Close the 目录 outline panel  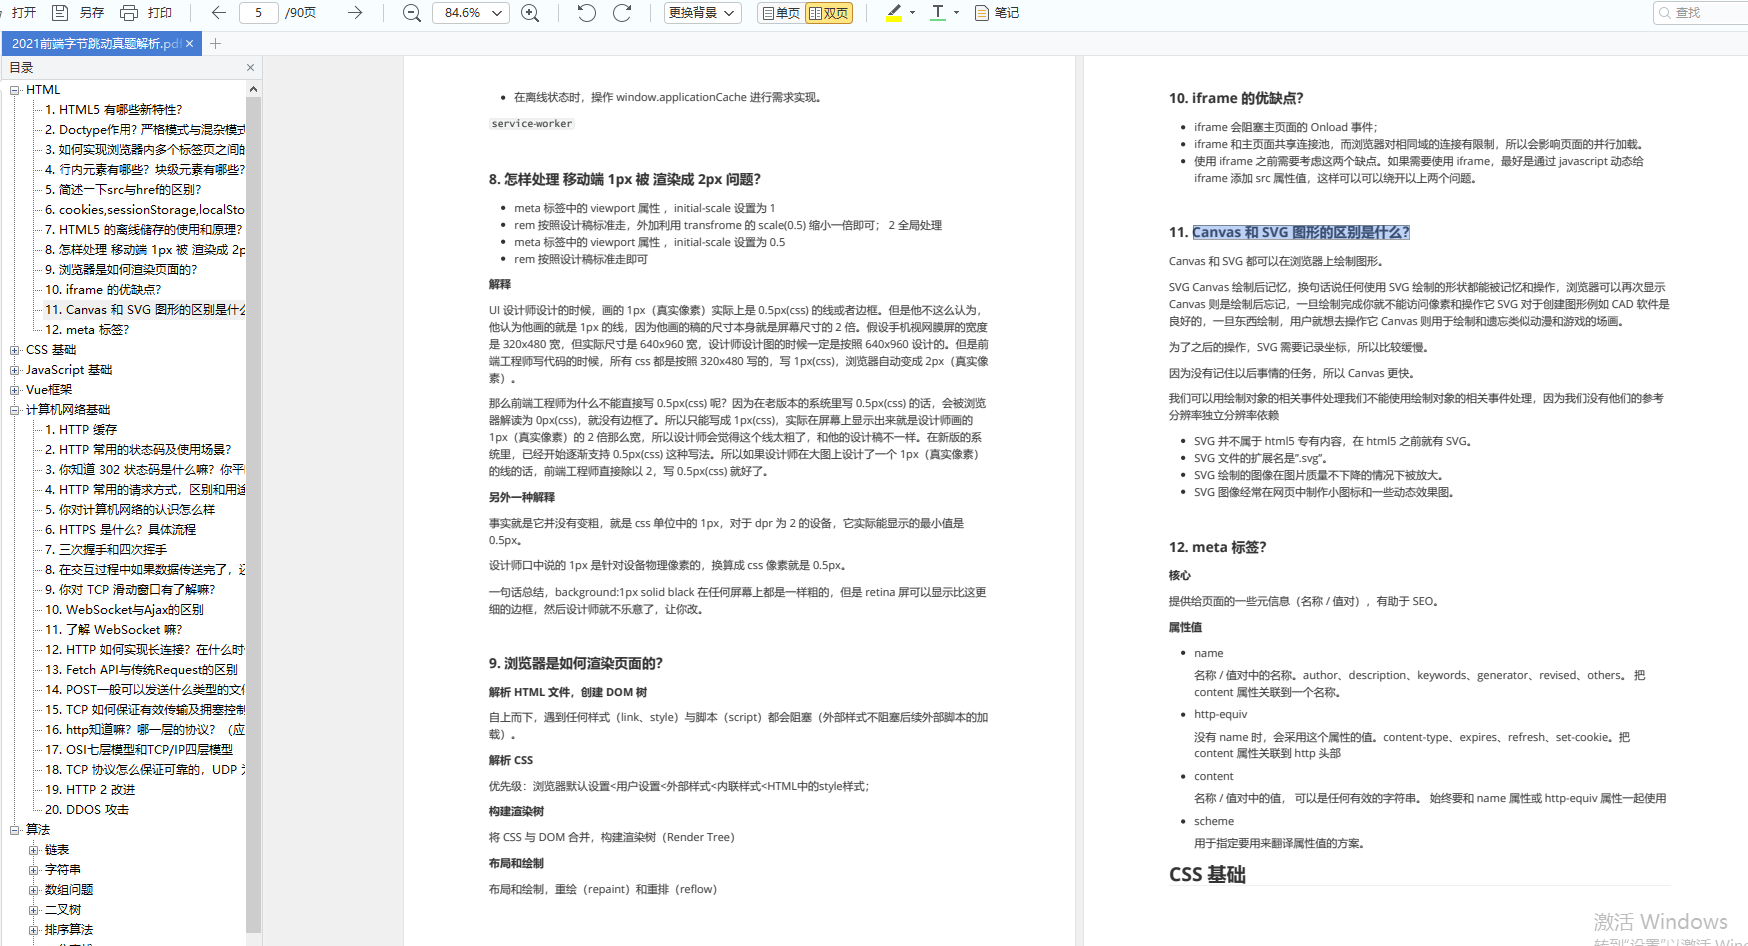tap(250, 68)
